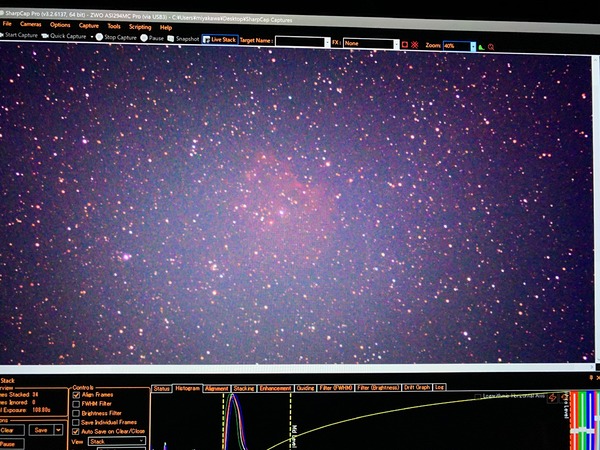Switch to the Filter (FWHM) tab

(336, 388)
